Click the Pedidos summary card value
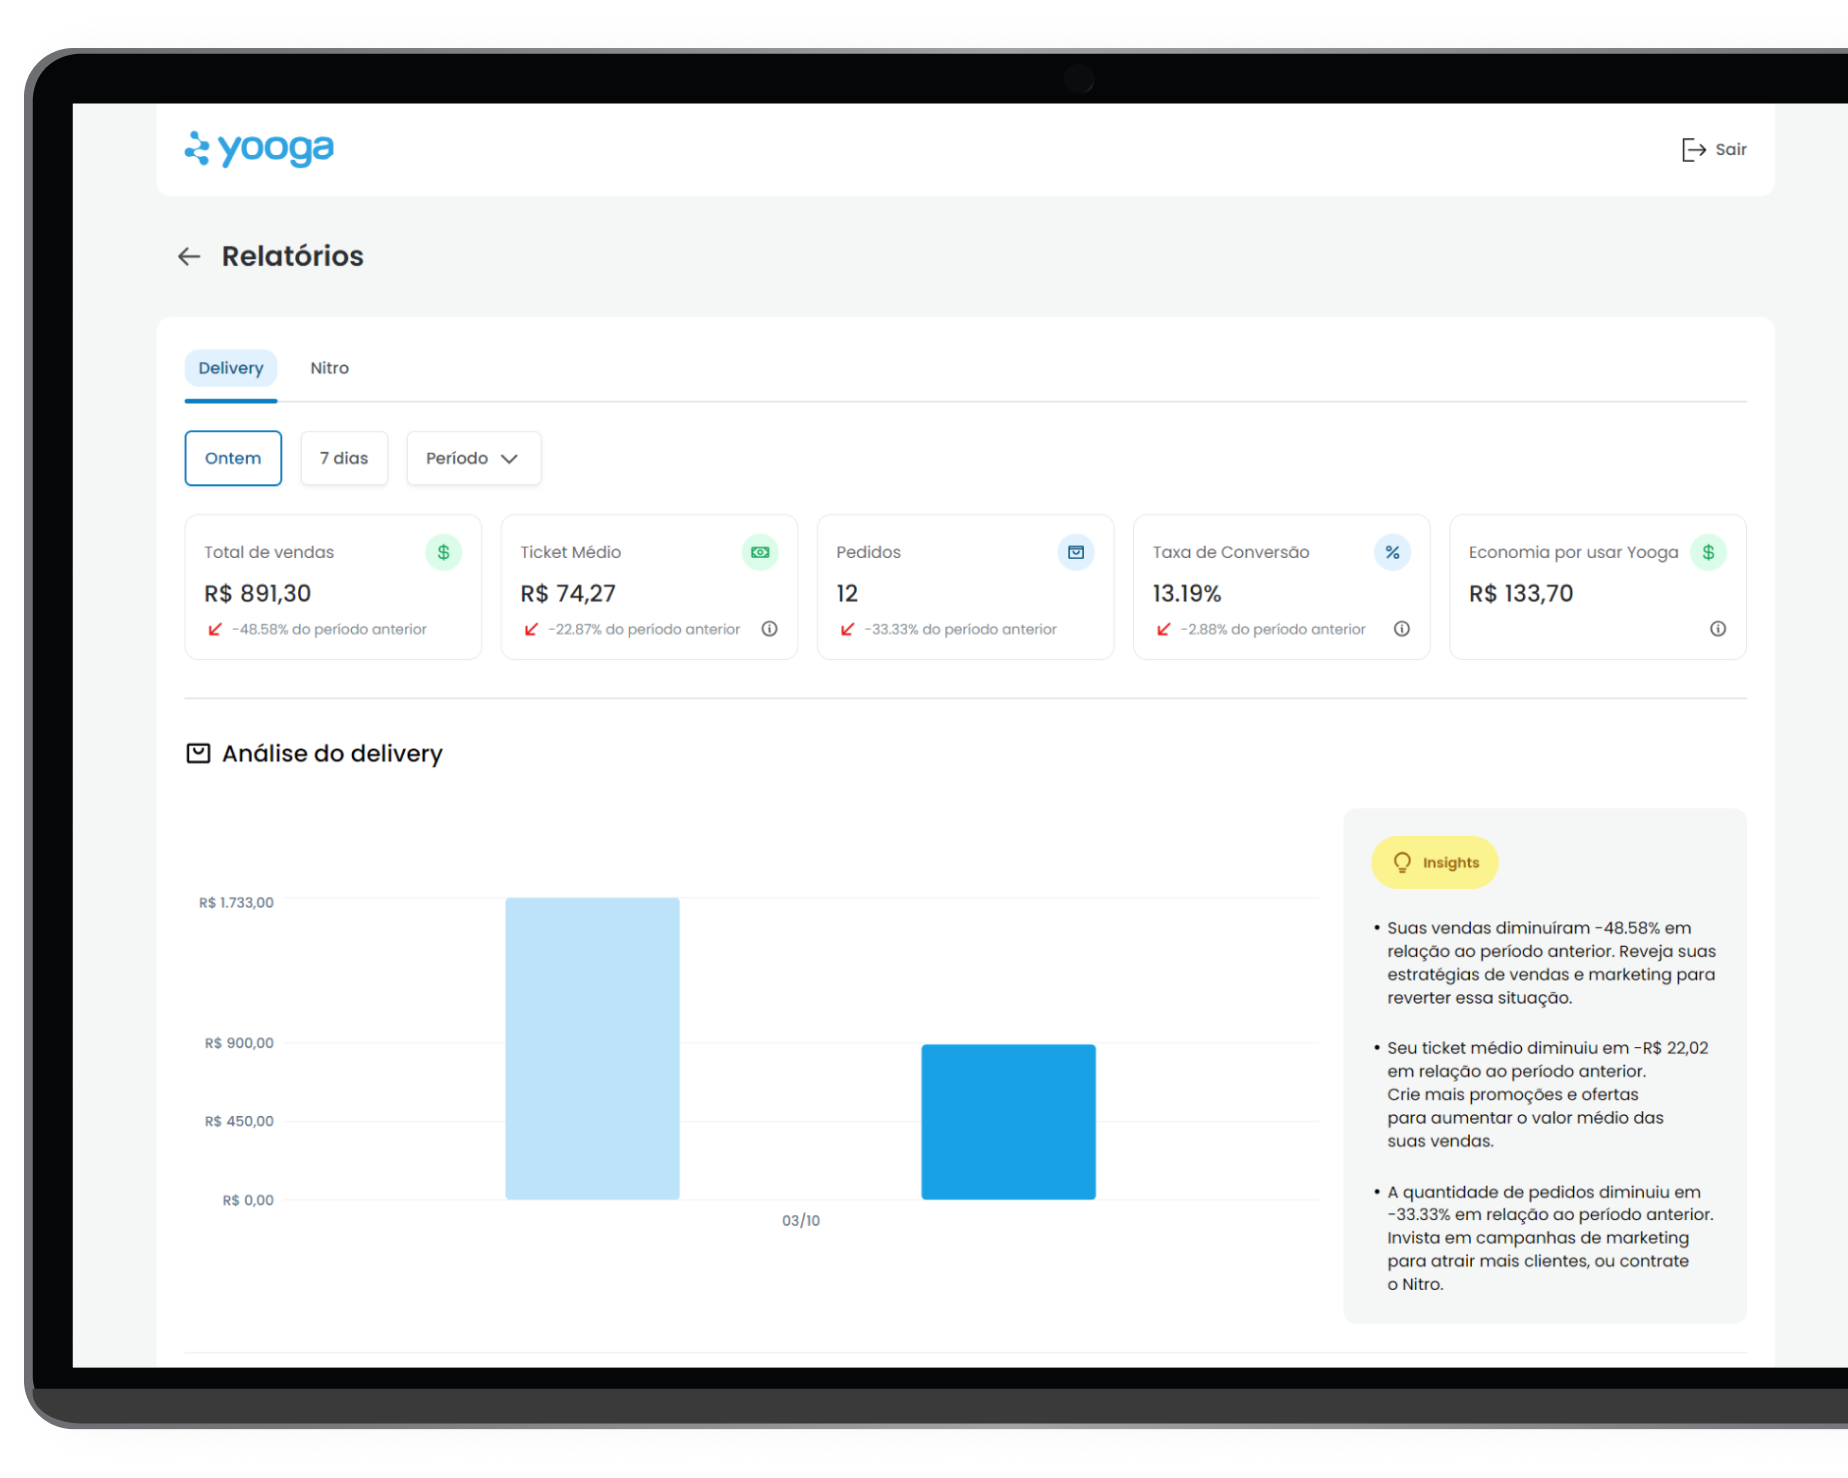 tap(847, 594)
